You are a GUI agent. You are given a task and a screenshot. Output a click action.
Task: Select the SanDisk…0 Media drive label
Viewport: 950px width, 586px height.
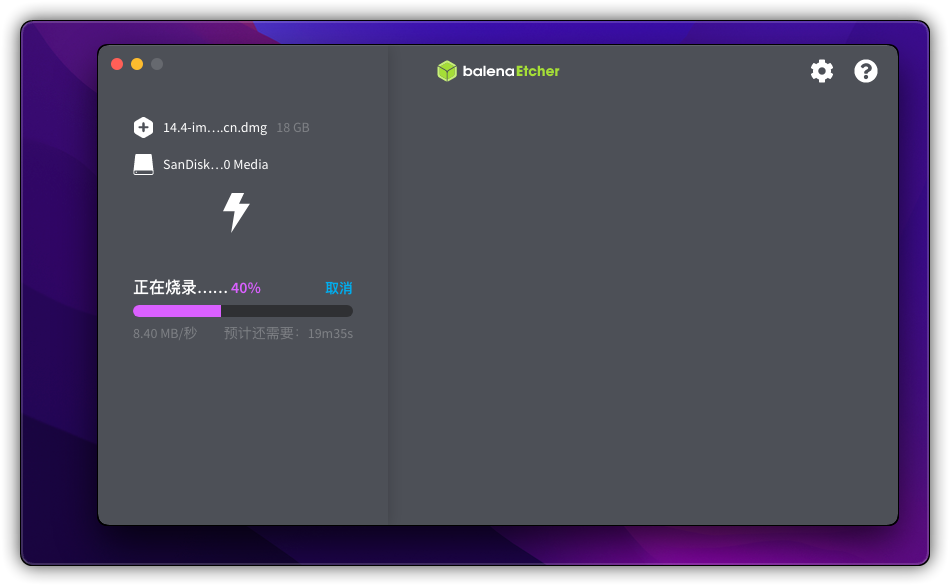tap(215, 164)
